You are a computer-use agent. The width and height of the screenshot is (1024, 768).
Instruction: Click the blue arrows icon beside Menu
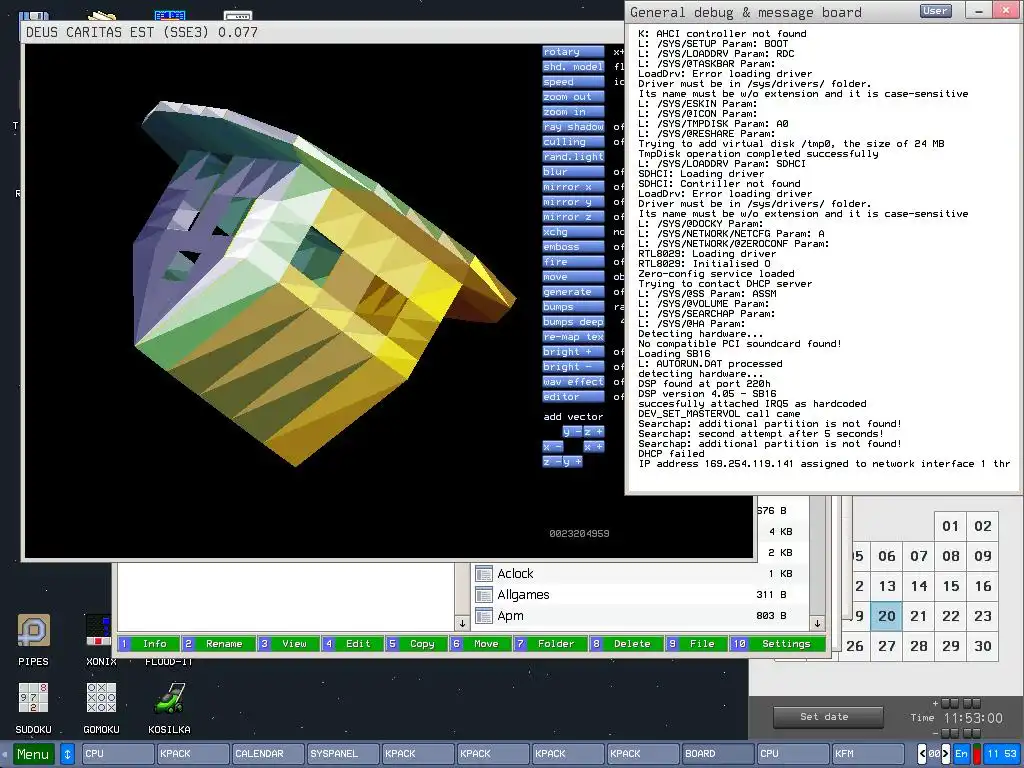(67, 754)
